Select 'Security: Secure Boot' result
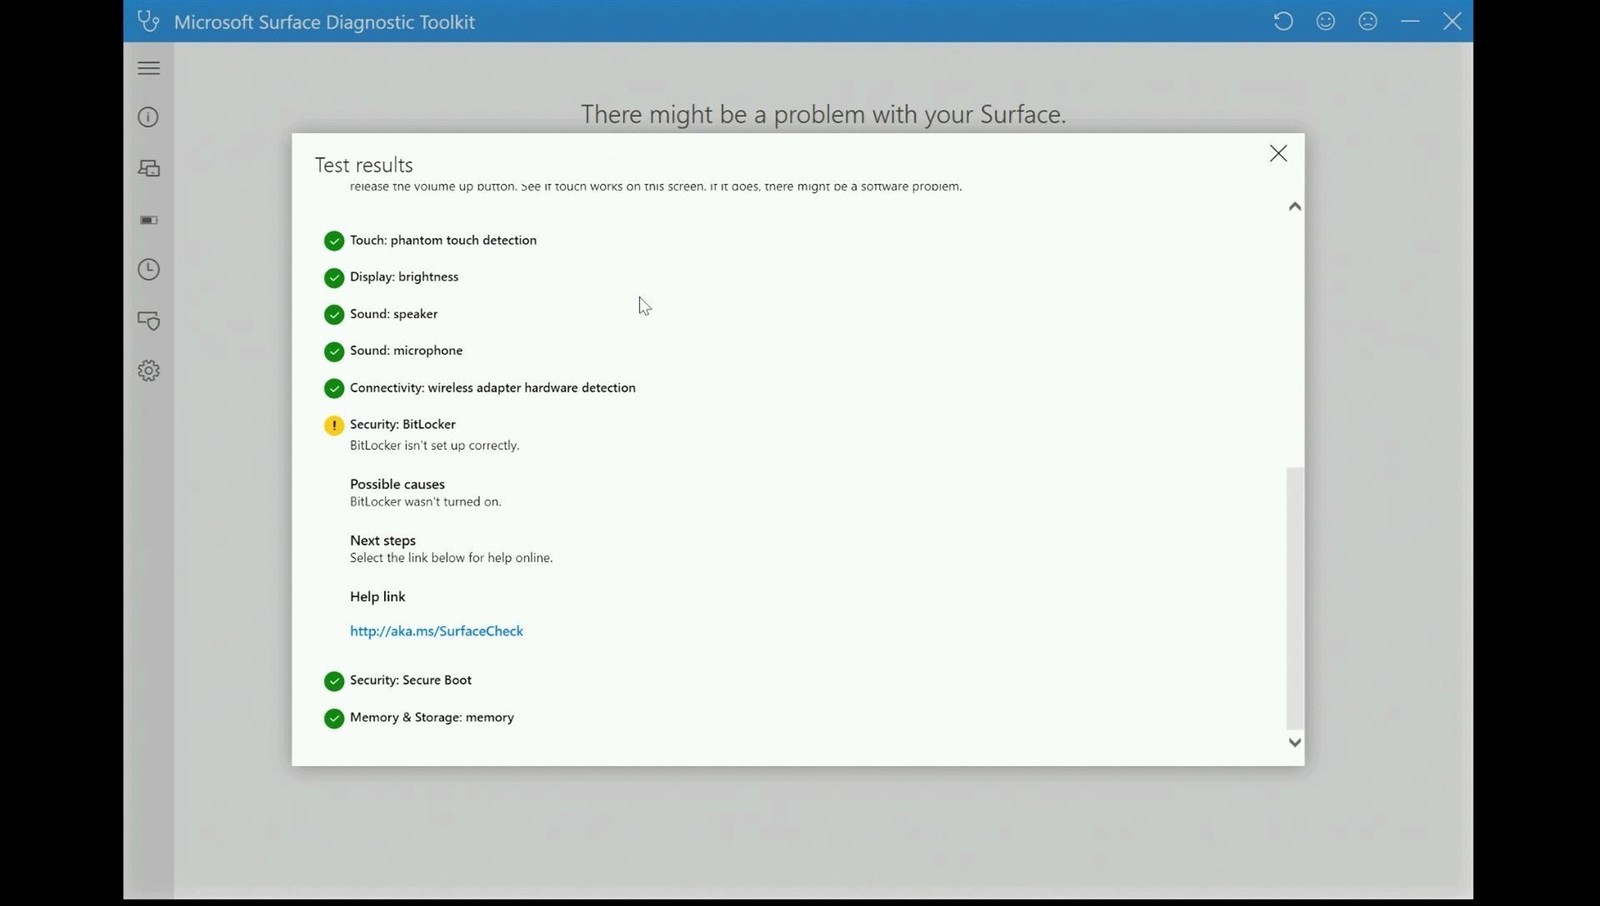Viewport: 1600px width, 906px height. point(411,680)
